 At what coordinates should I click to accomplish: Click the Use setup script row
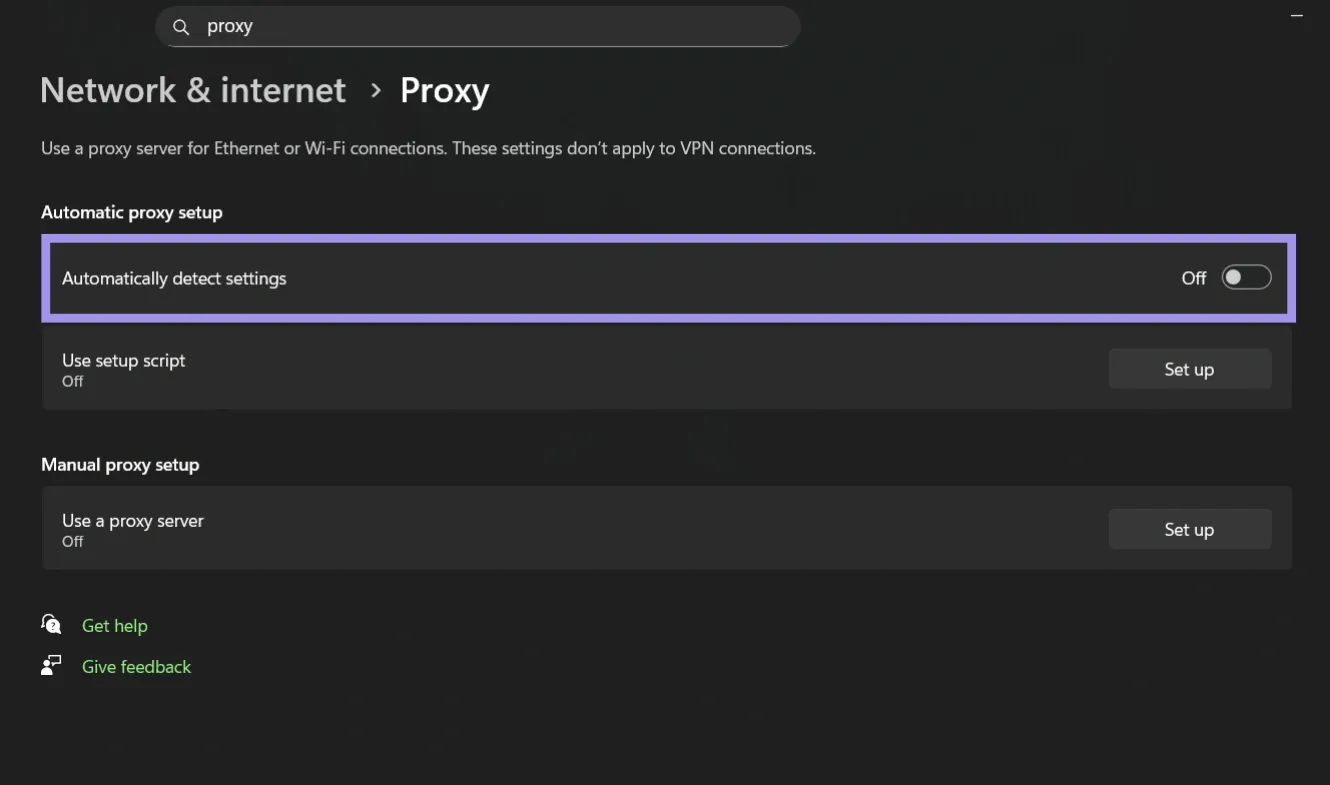click(500, 368)
